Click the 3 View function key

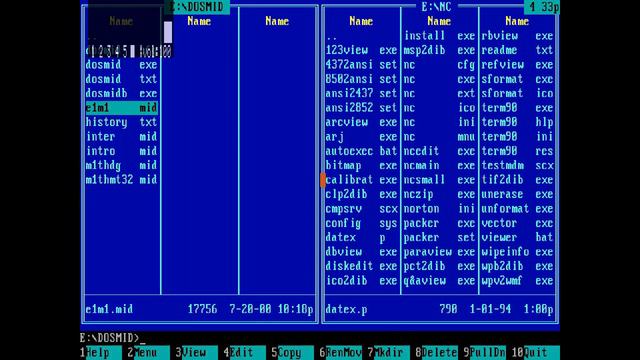pos(196,352)
